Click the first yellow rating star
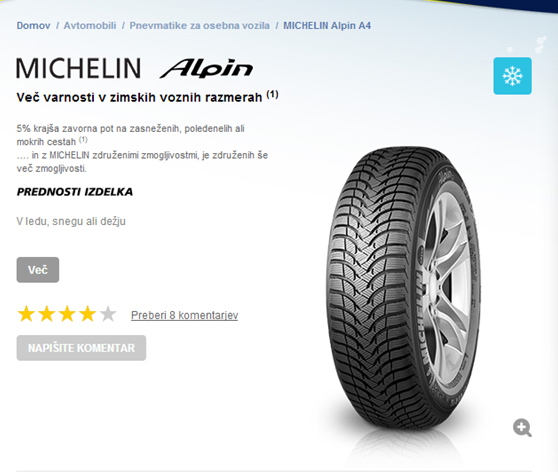The image size is (558, 472). tap(26, 314)
